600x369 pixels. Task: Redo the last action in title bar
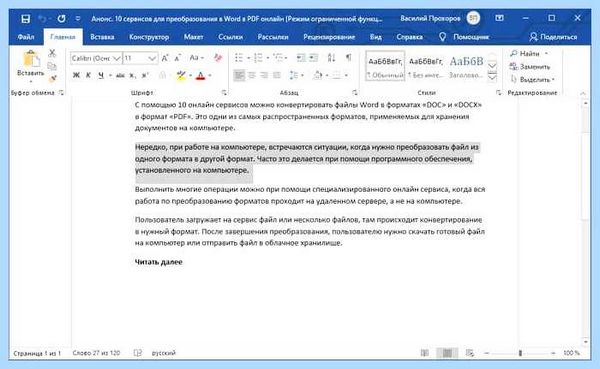tap(61, 18)
